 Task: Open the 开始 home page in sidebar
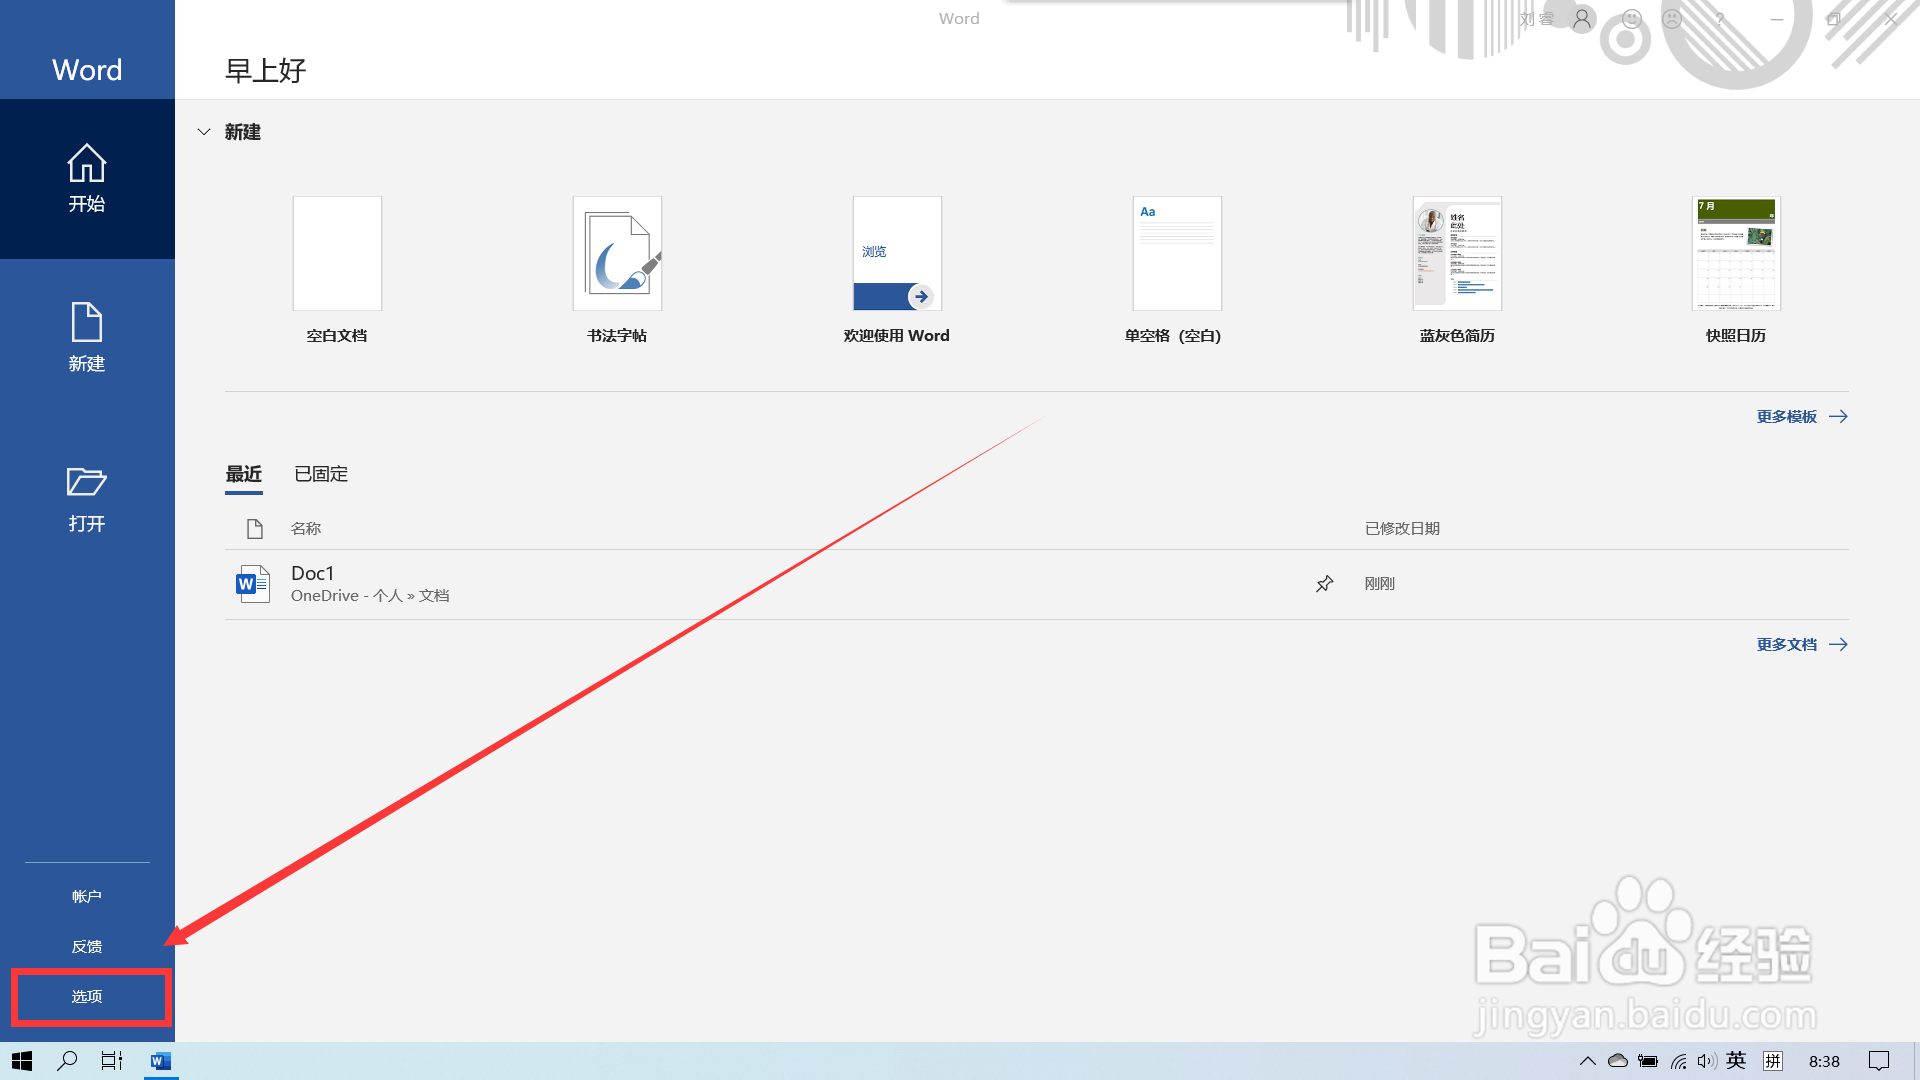(87, 179)
